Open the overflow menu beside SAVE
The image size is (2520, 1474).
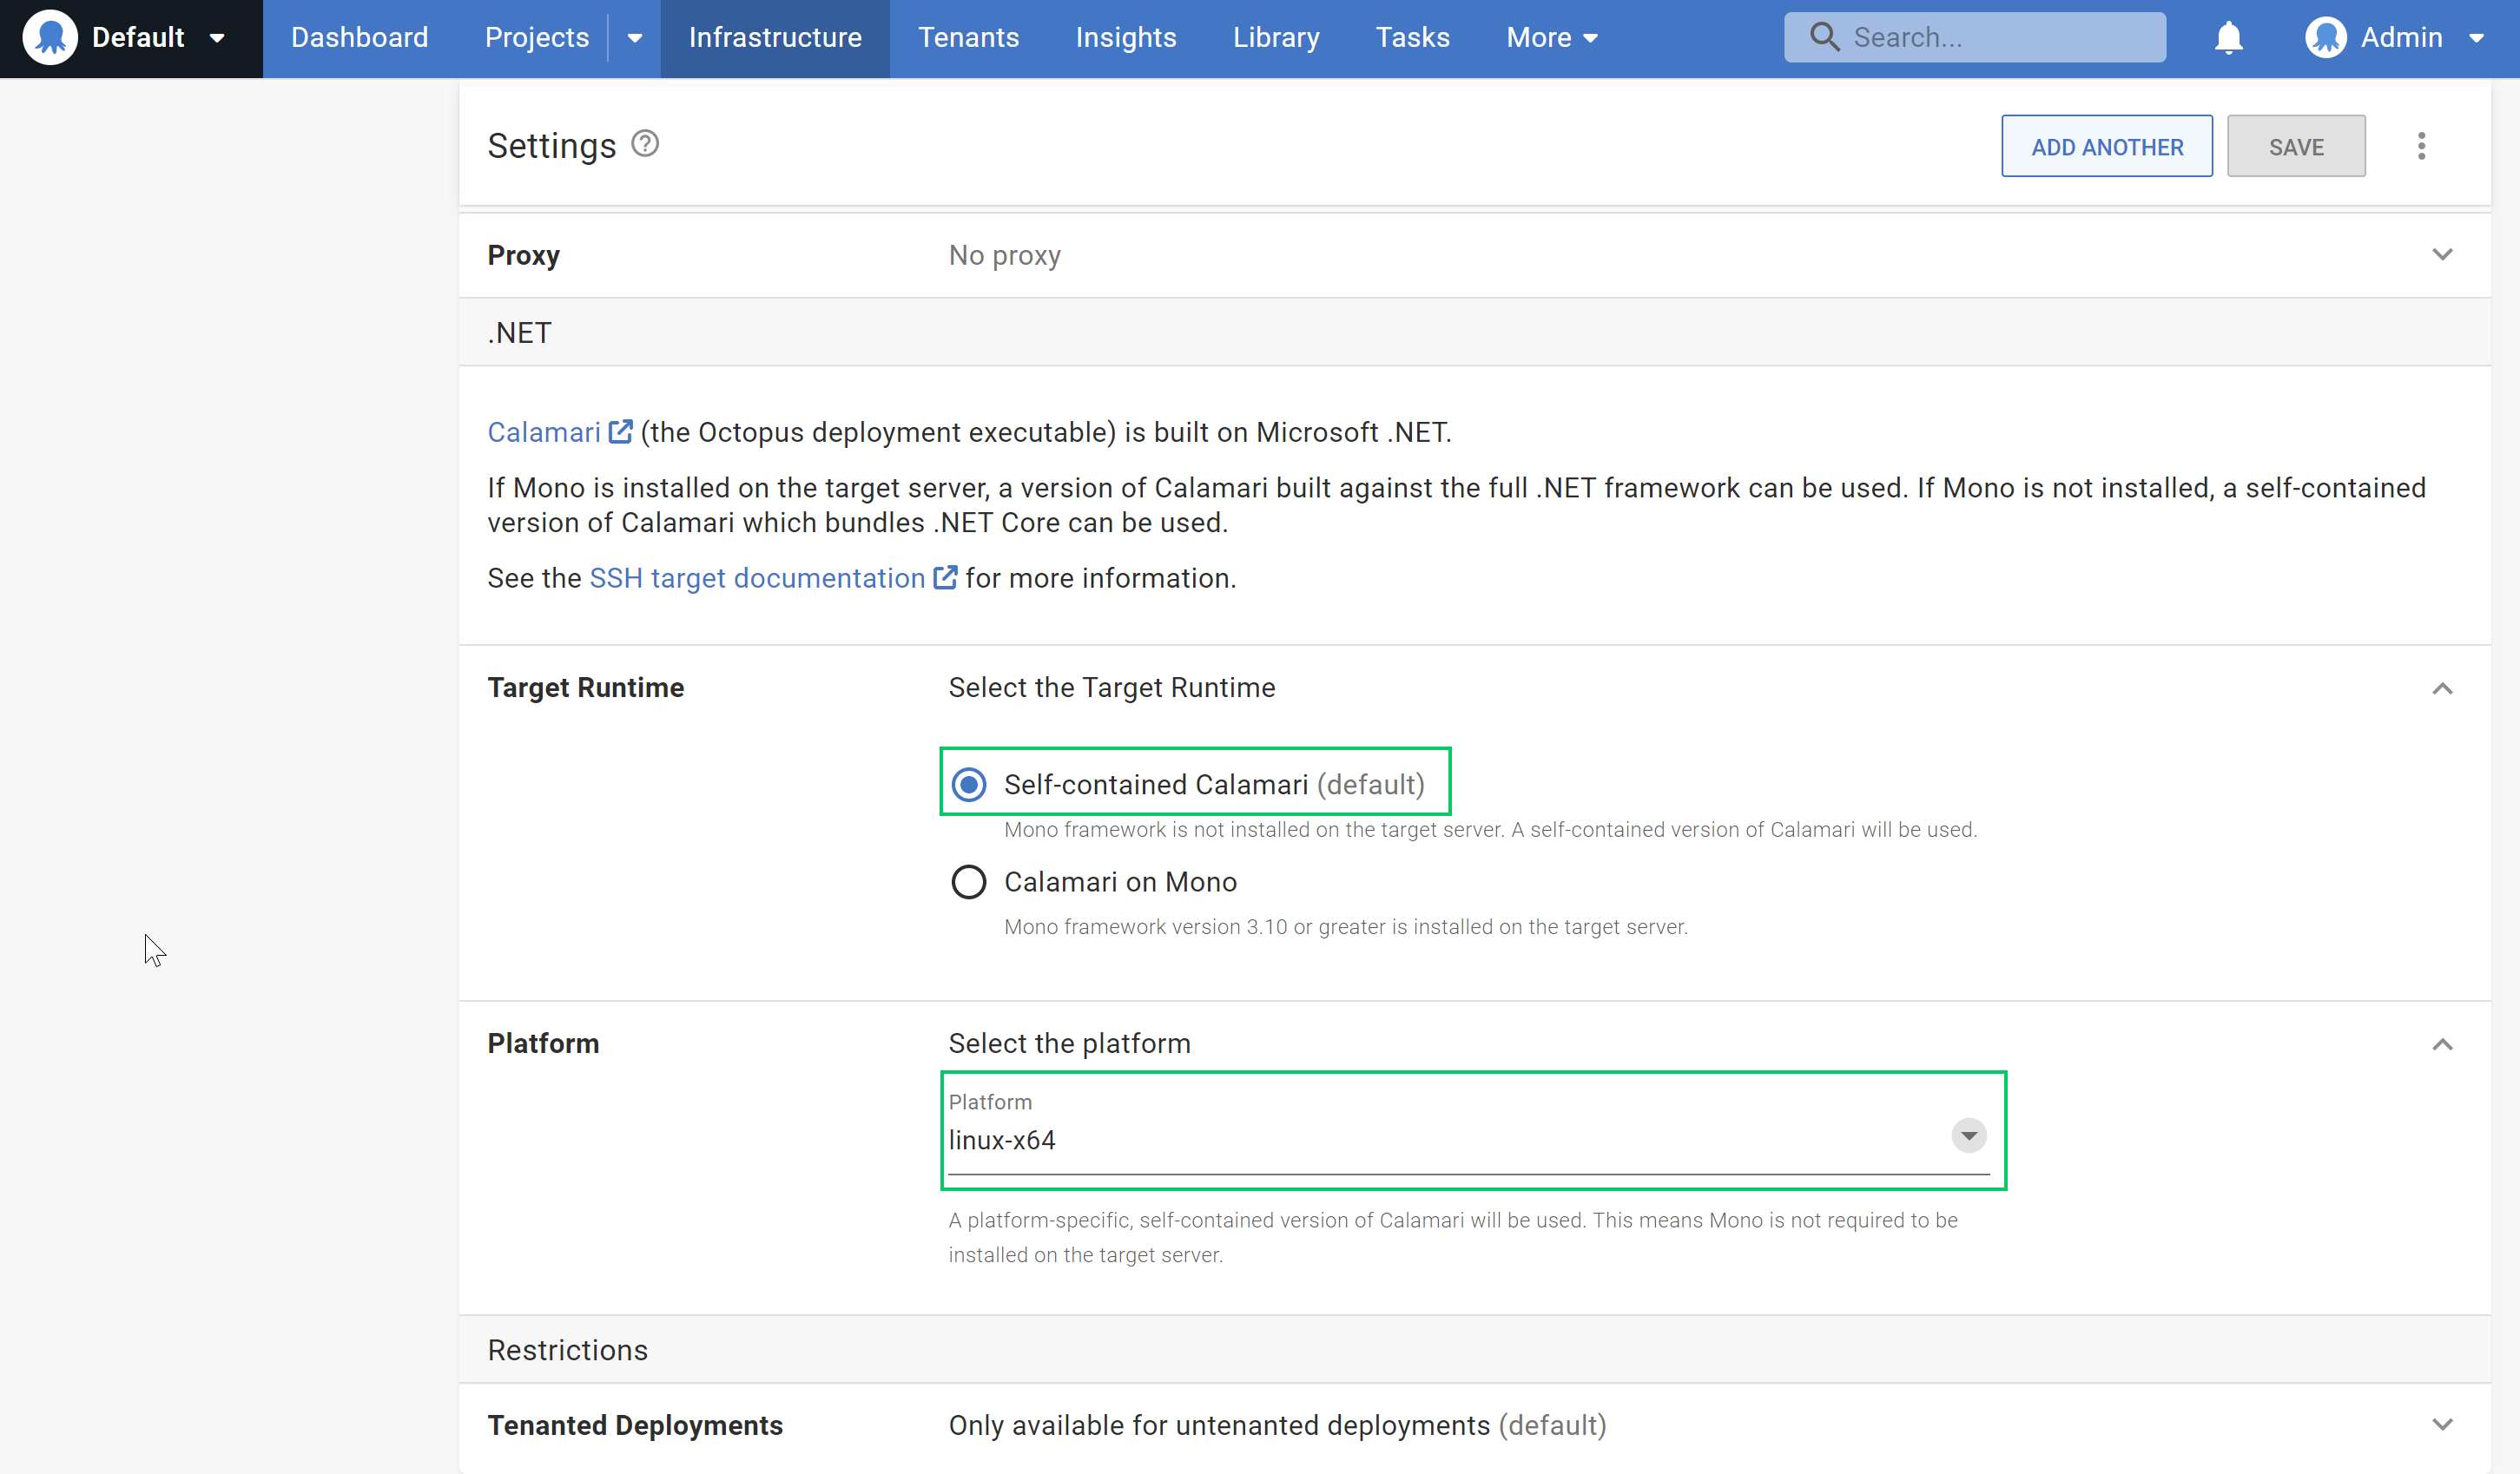(2422, 146)
